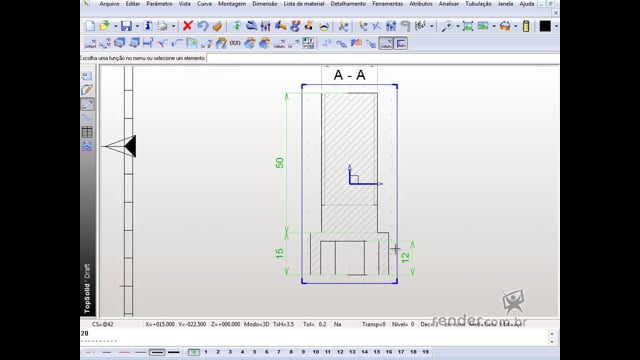Expand the open file dropdown arrow
This screenshot has width=640, height=360.
tap(116, 27)
